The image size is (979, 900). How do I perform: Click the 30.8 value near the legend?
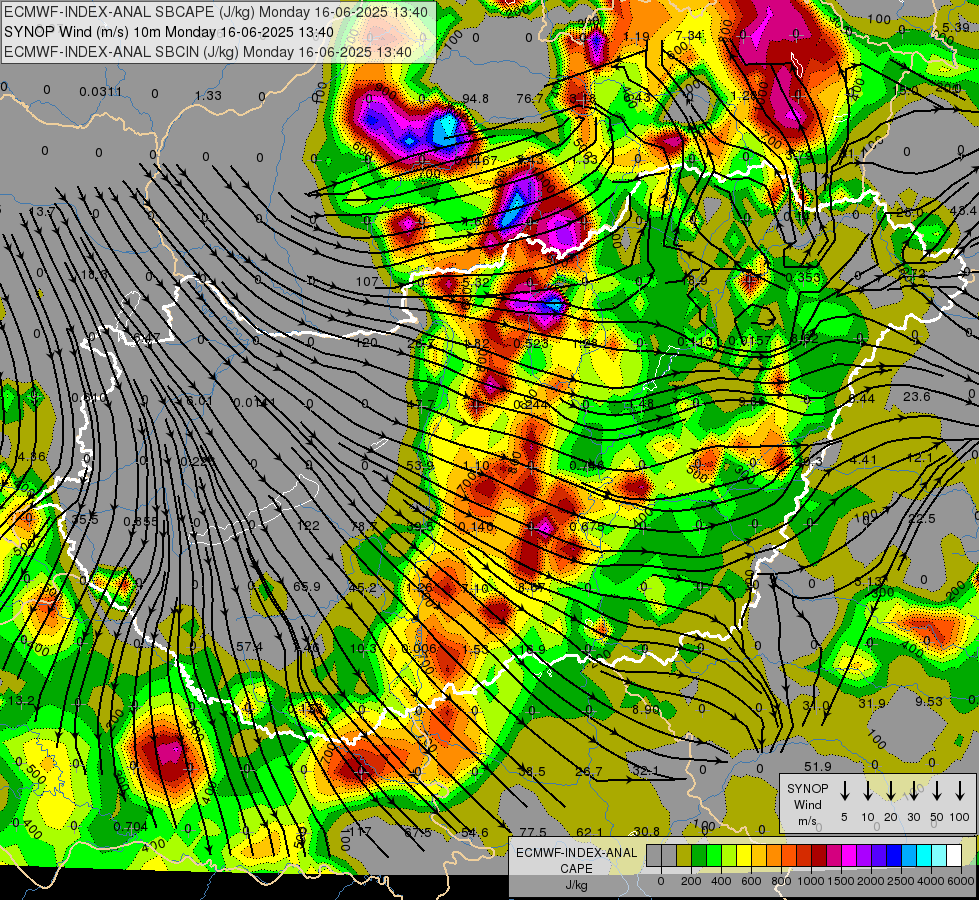point(646,831)
